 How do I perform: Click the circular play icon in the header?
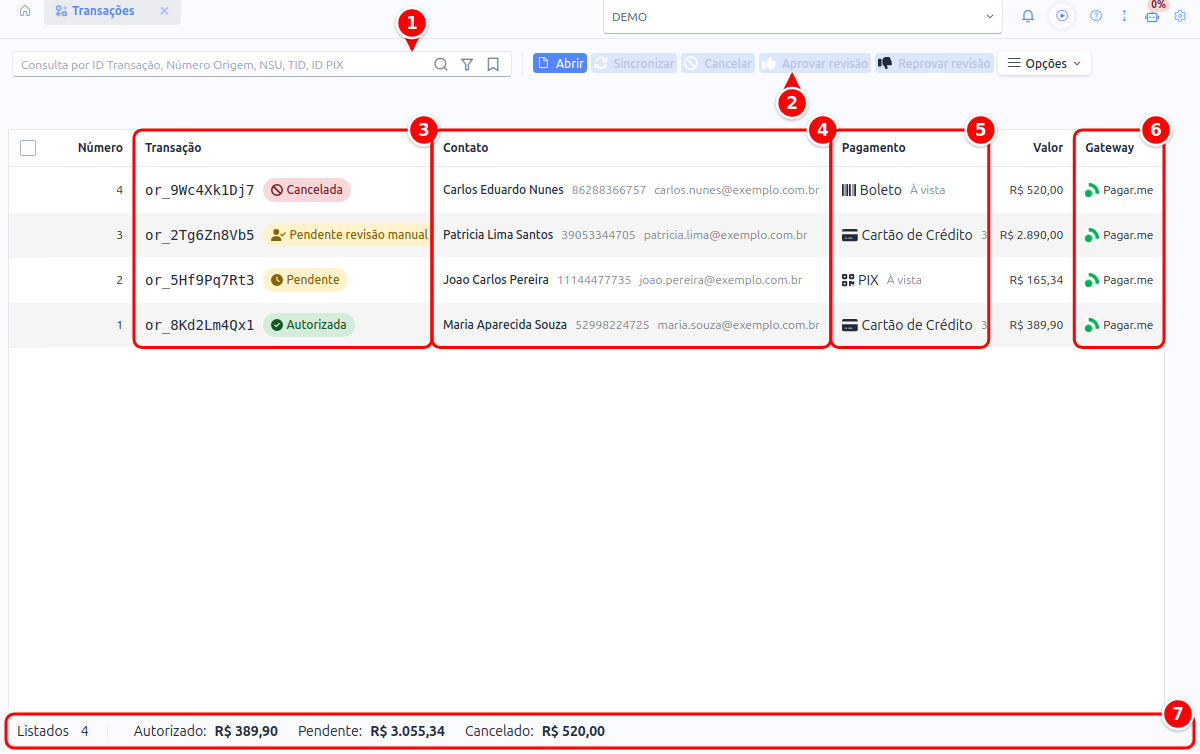click(1062, 16)
